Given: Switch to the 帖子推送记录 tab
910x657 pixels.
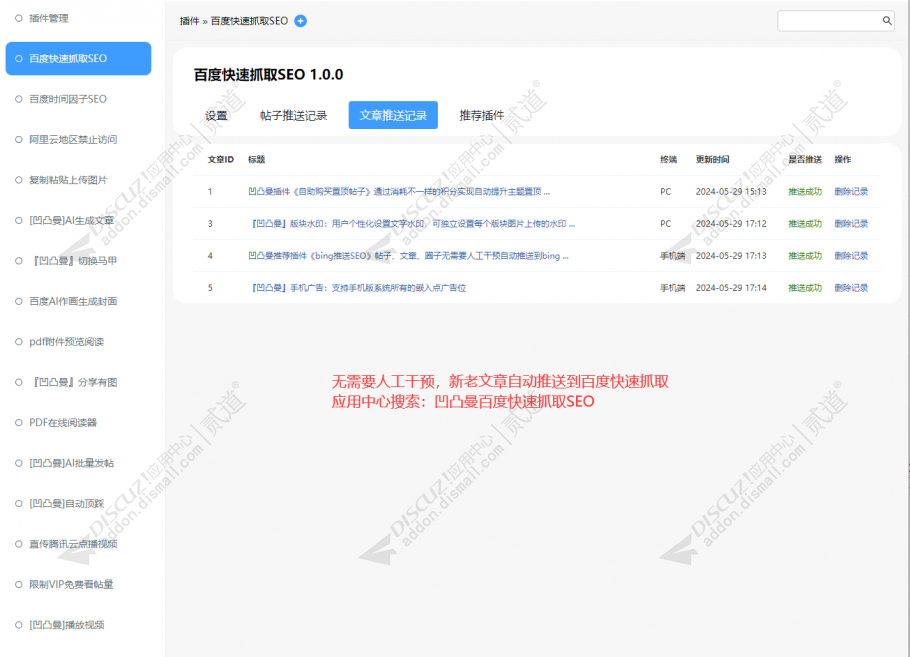Looking at the screenshot, I should tap(294, 115).
